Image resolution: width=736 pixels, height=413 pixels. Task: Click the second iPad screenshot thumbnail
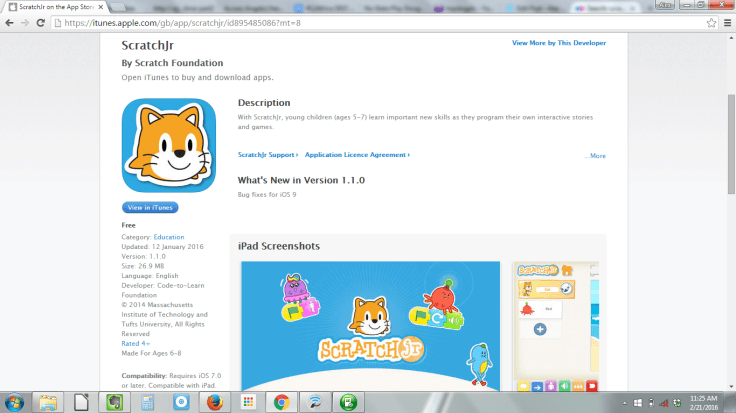coord(556,326)
